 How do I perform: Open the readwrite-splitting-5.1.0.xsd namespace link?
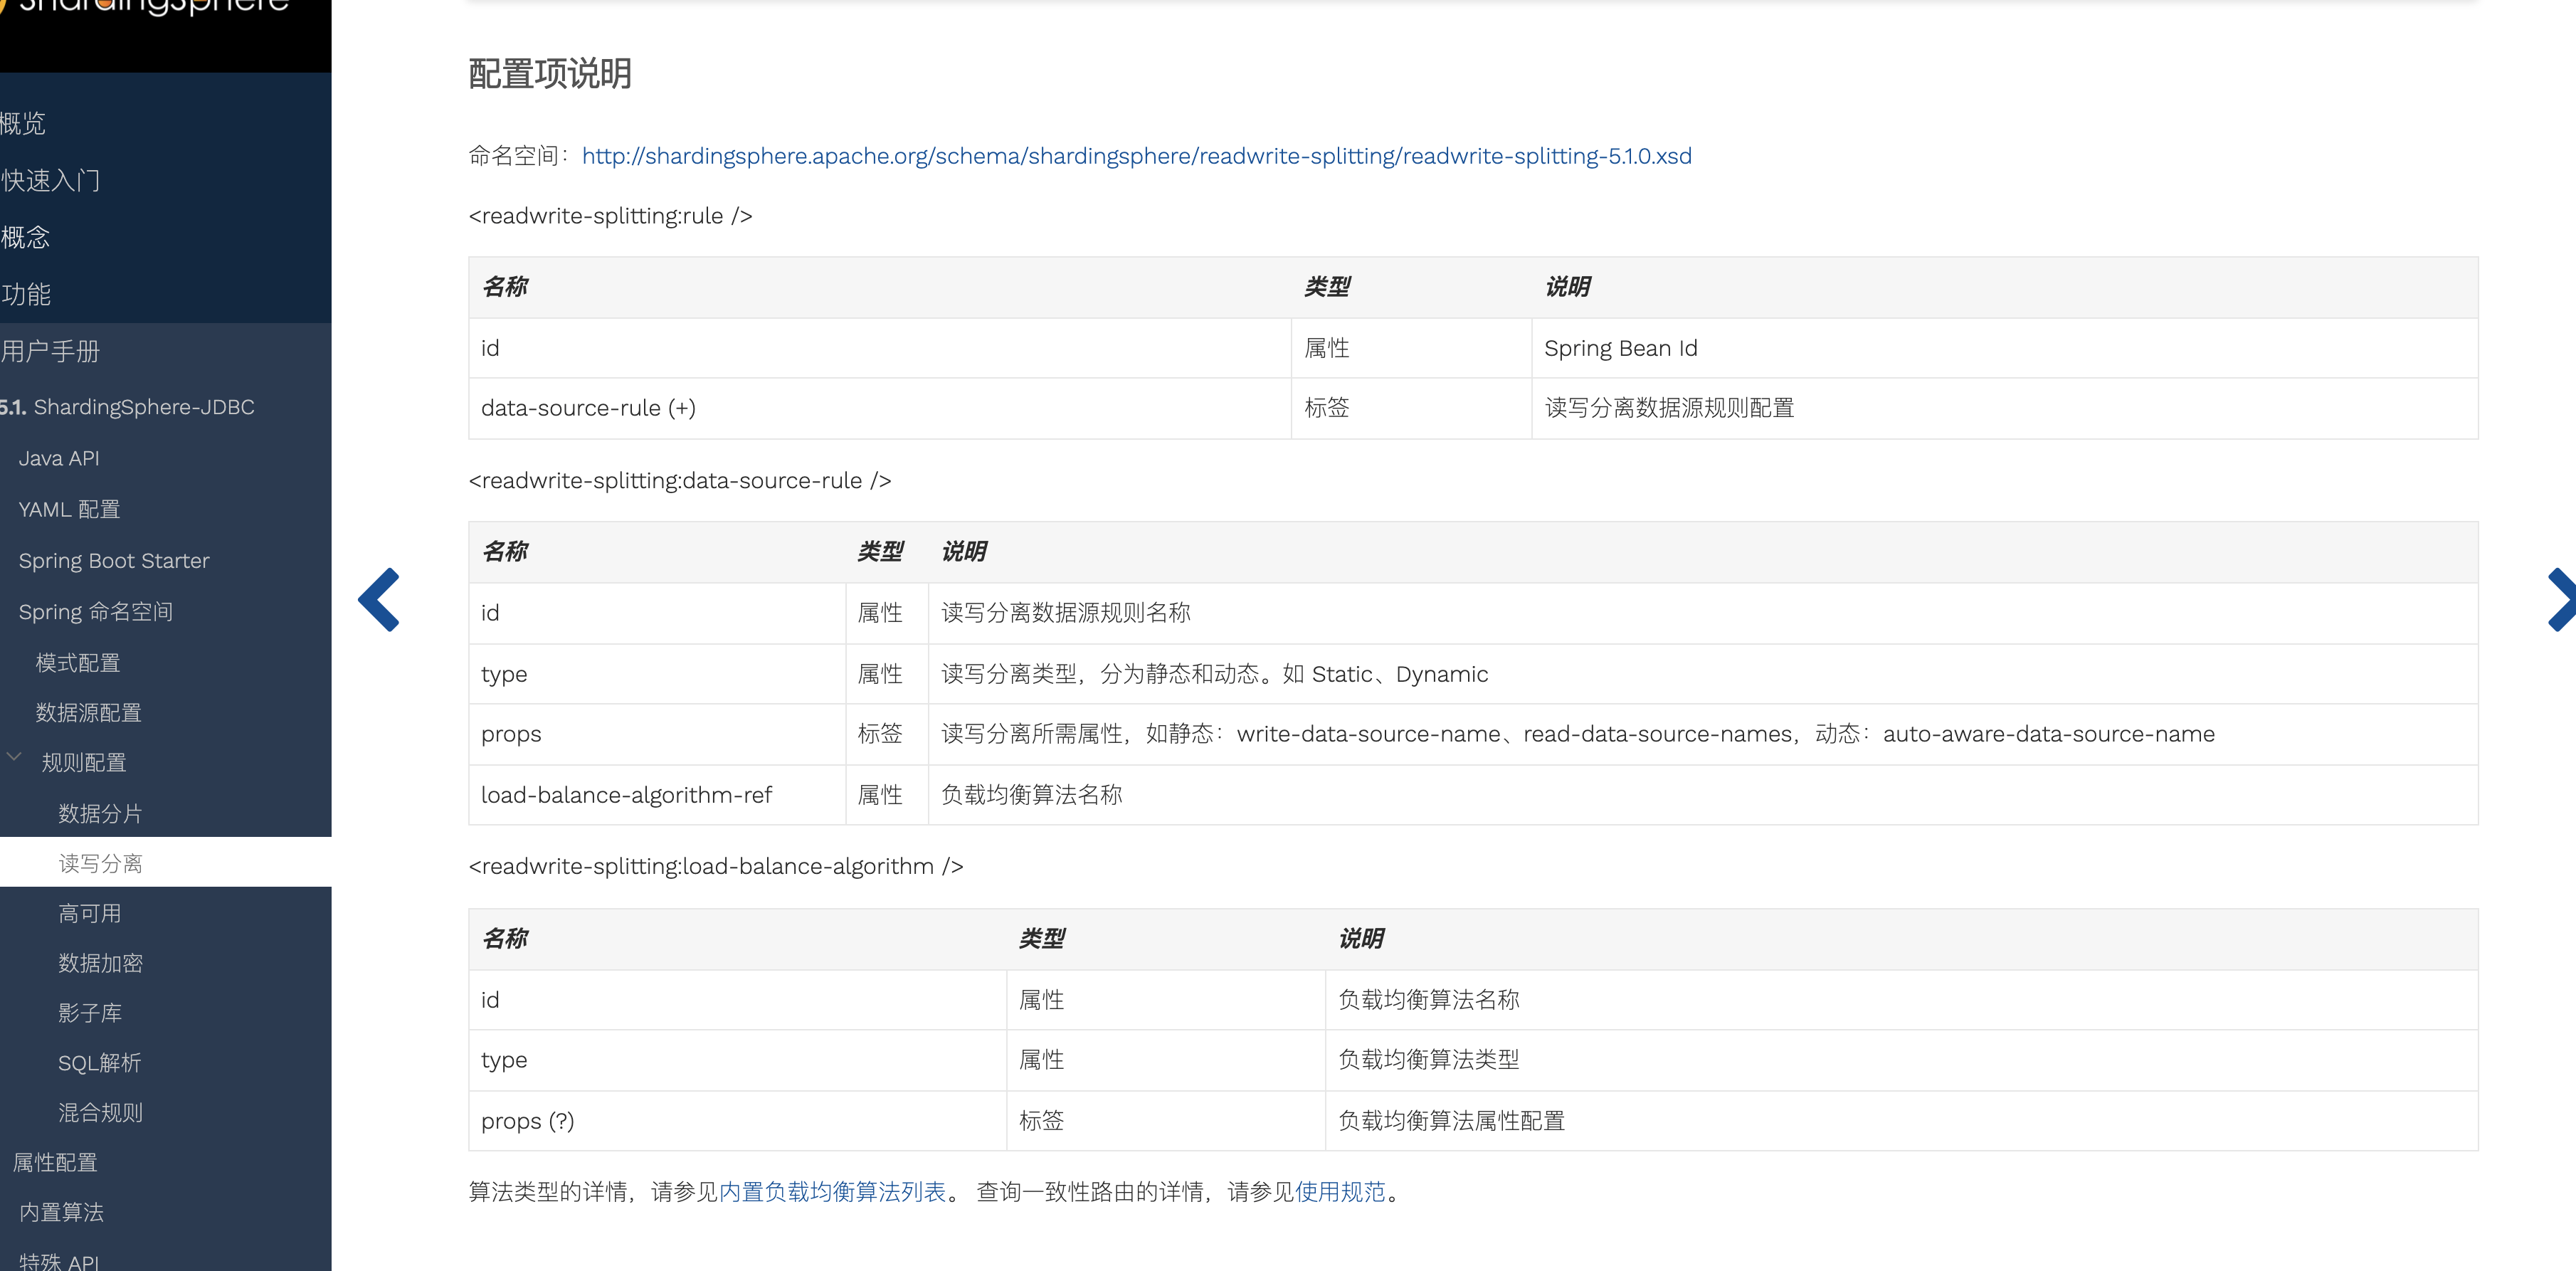coord(1136,156)
